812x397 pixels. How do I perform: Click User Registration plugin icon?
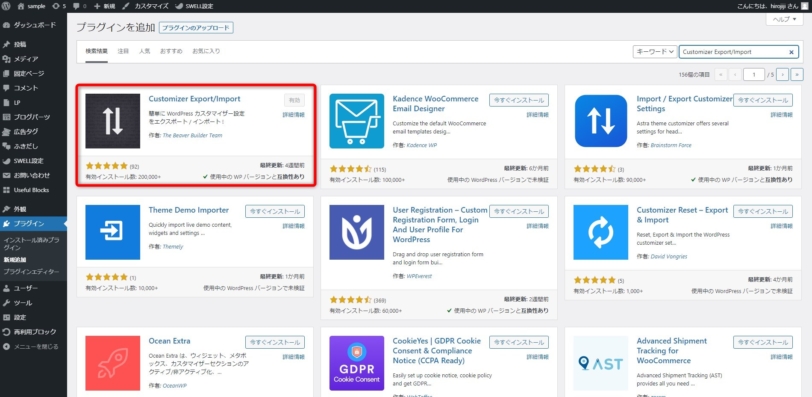(x=357, y=232)
